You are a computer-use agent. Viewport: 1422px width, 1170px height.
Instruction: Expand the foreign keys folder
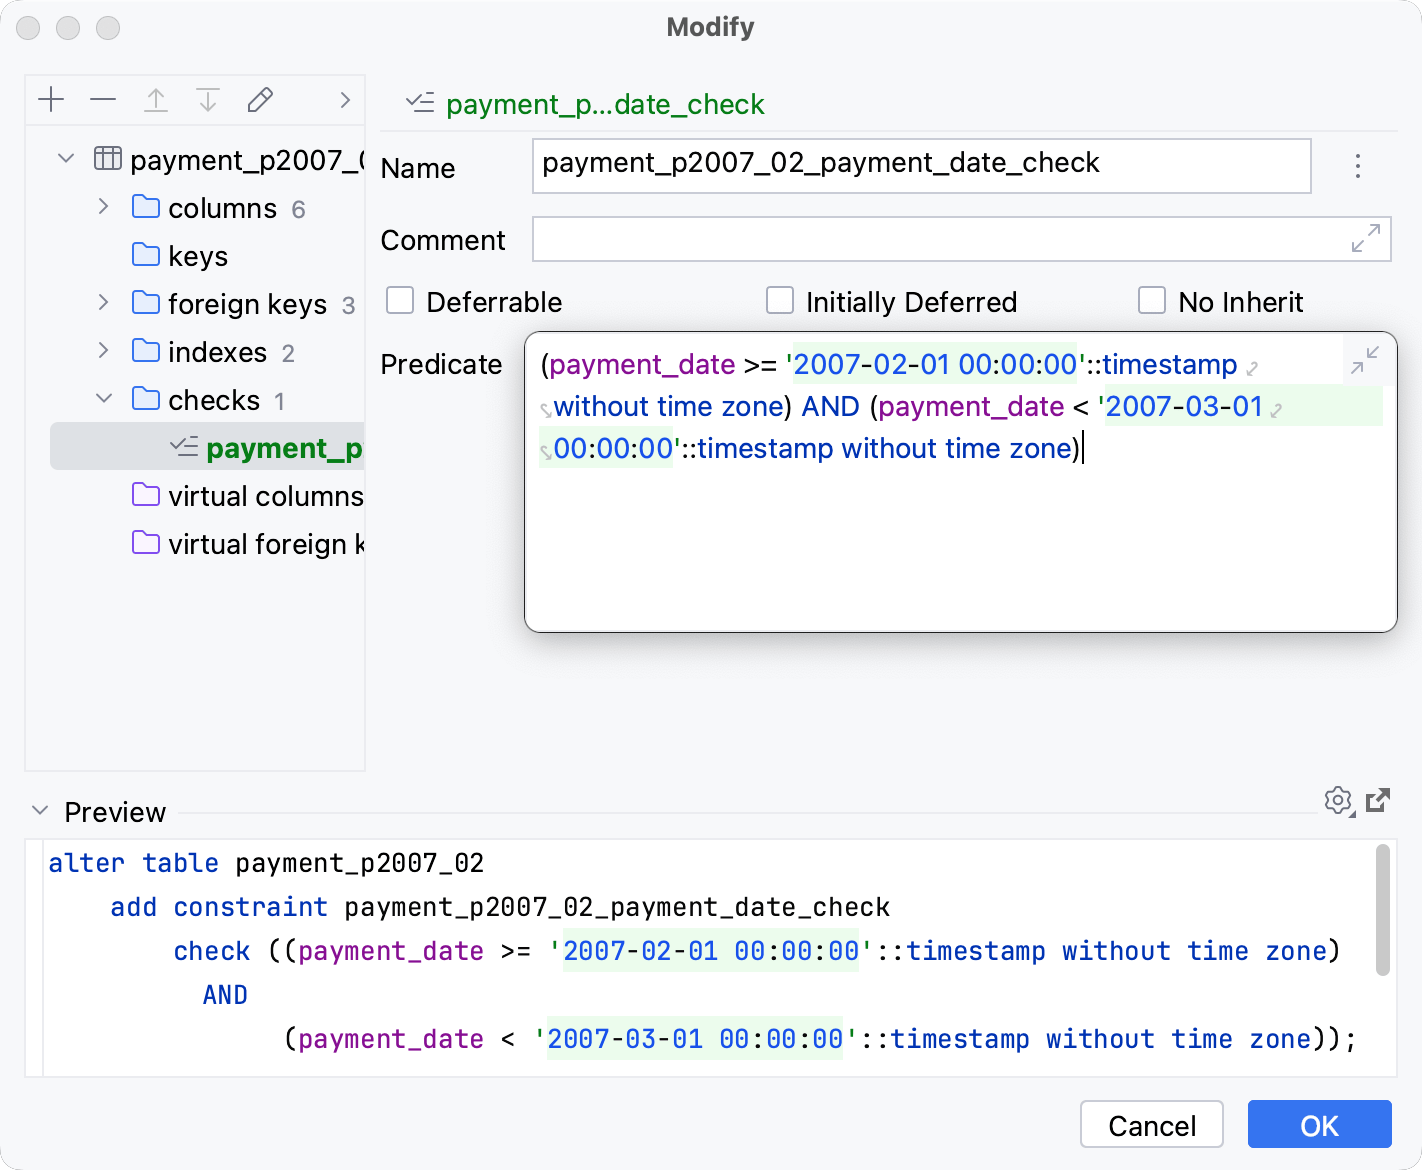[x=104, y=303]
